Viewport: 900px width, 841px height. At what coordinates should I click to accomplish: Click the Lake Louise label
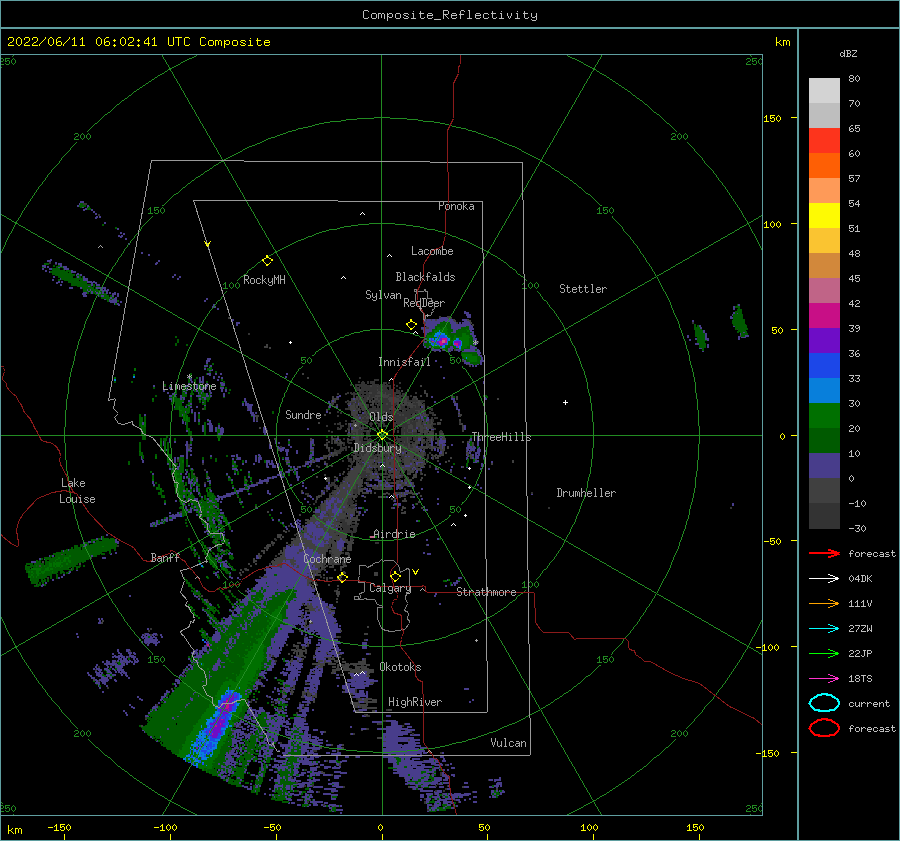tap(77, 491)
